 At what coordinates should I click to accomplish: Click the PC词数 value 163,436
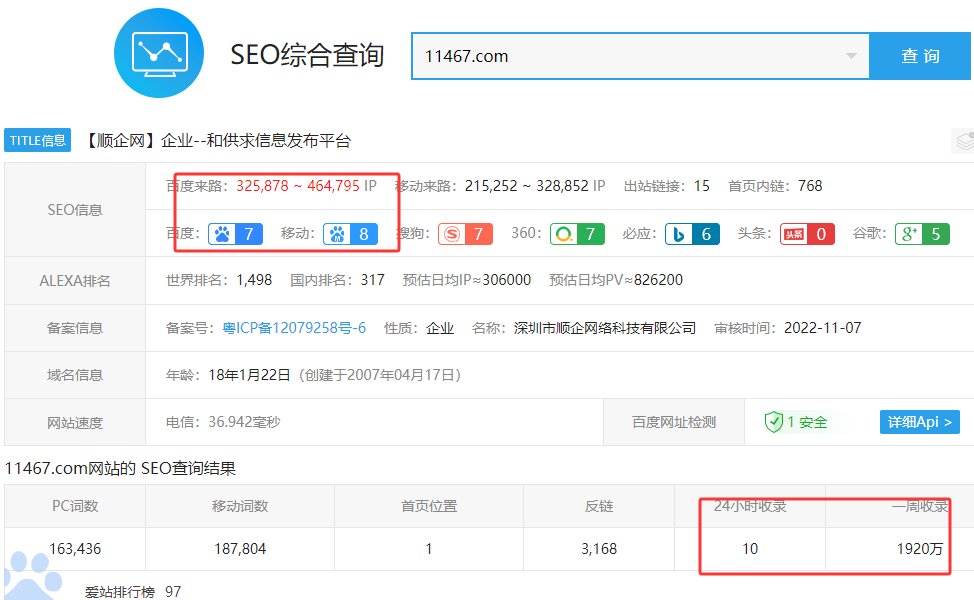click(75, 549)
